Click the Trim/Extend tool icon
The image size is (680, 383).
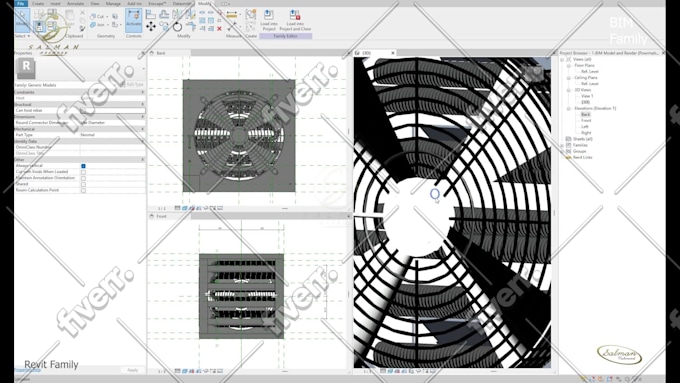click(190, 26)
